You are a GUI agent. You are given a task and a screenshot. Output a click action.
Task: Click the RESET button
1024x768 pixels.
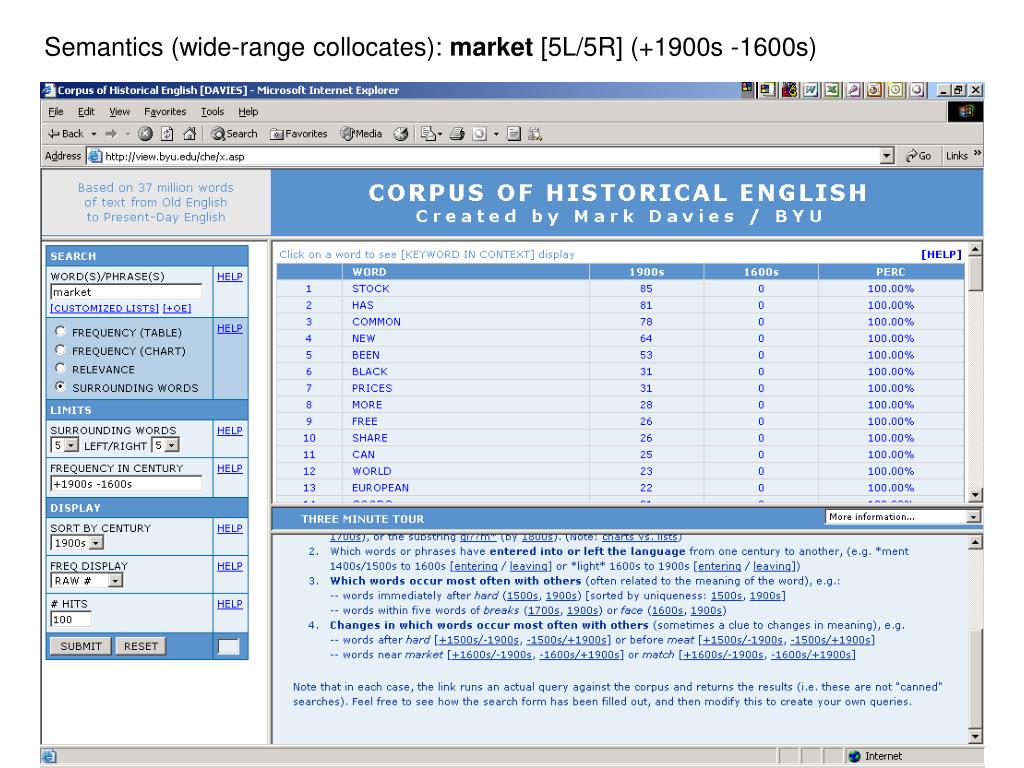point(140,646)
